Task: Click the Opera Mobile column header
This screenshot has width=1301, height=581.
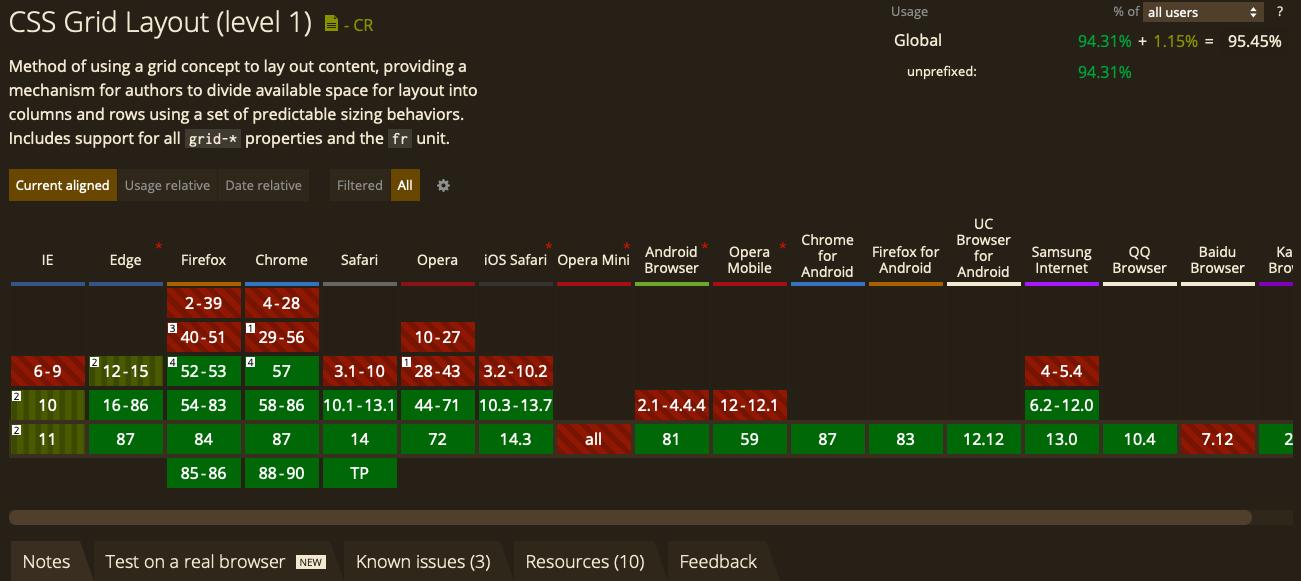Action: pyautogui.click(x=749, y=260)
